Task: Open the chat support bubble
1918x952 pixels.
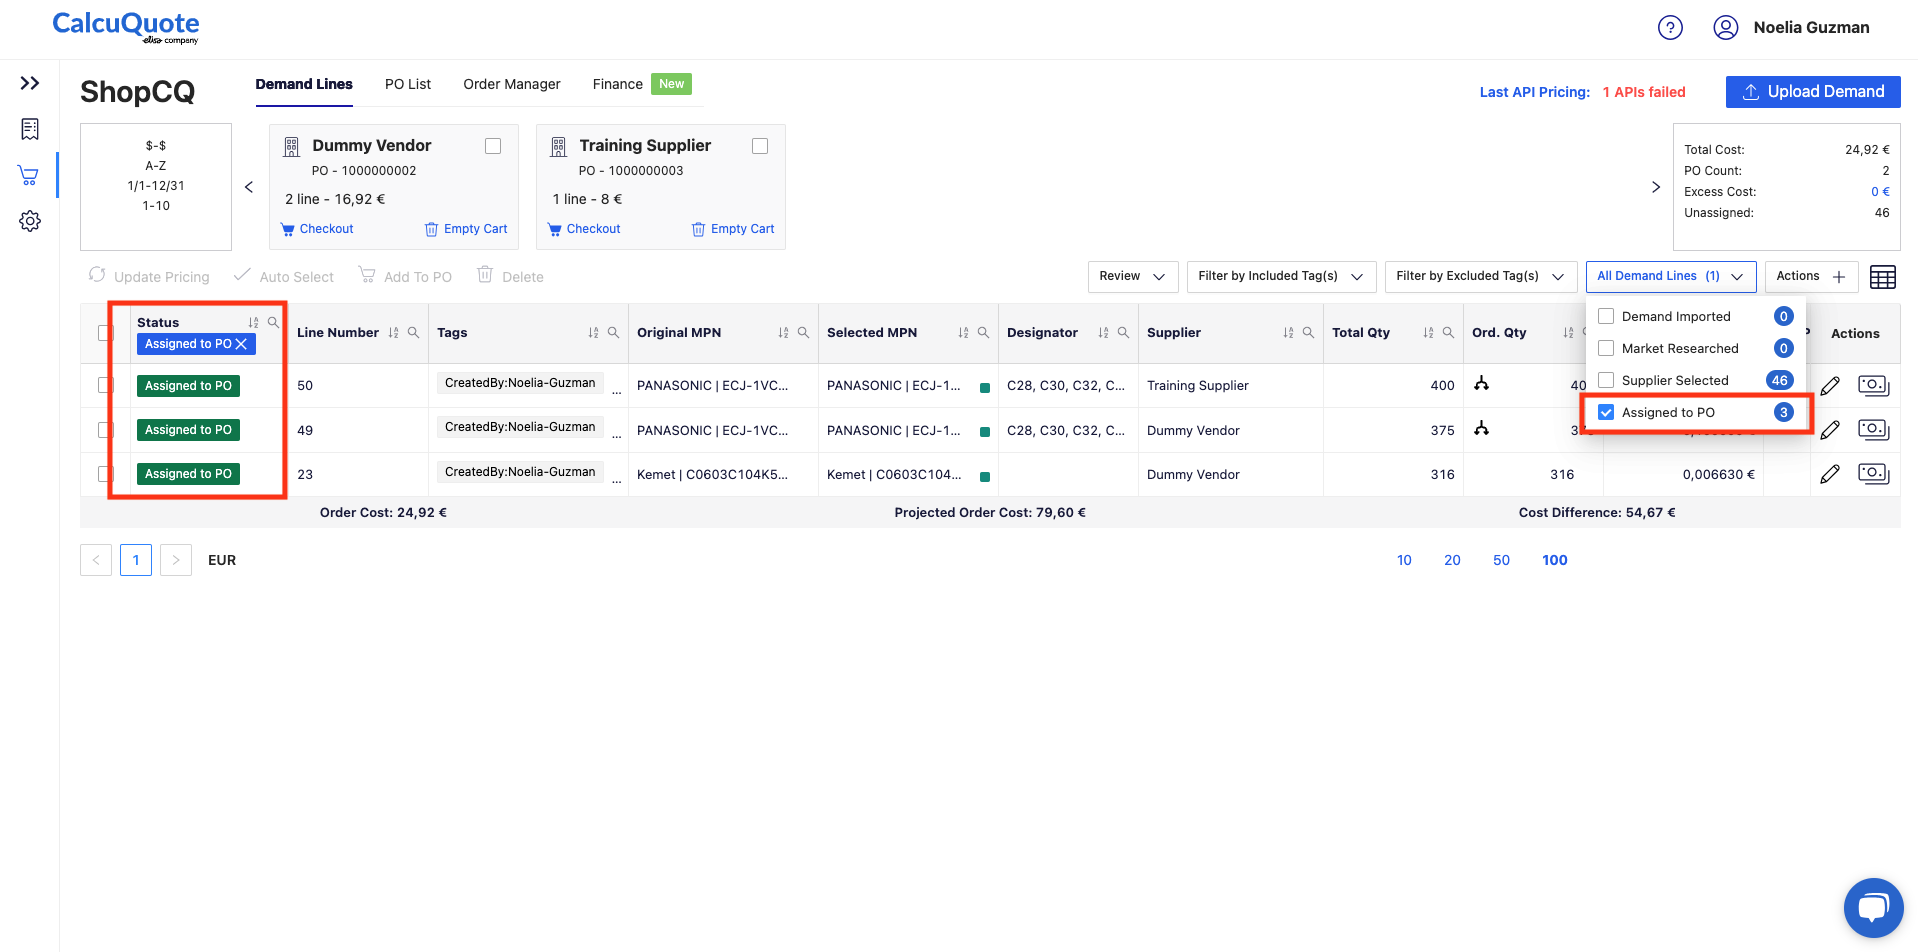Action: point(1873,907)
